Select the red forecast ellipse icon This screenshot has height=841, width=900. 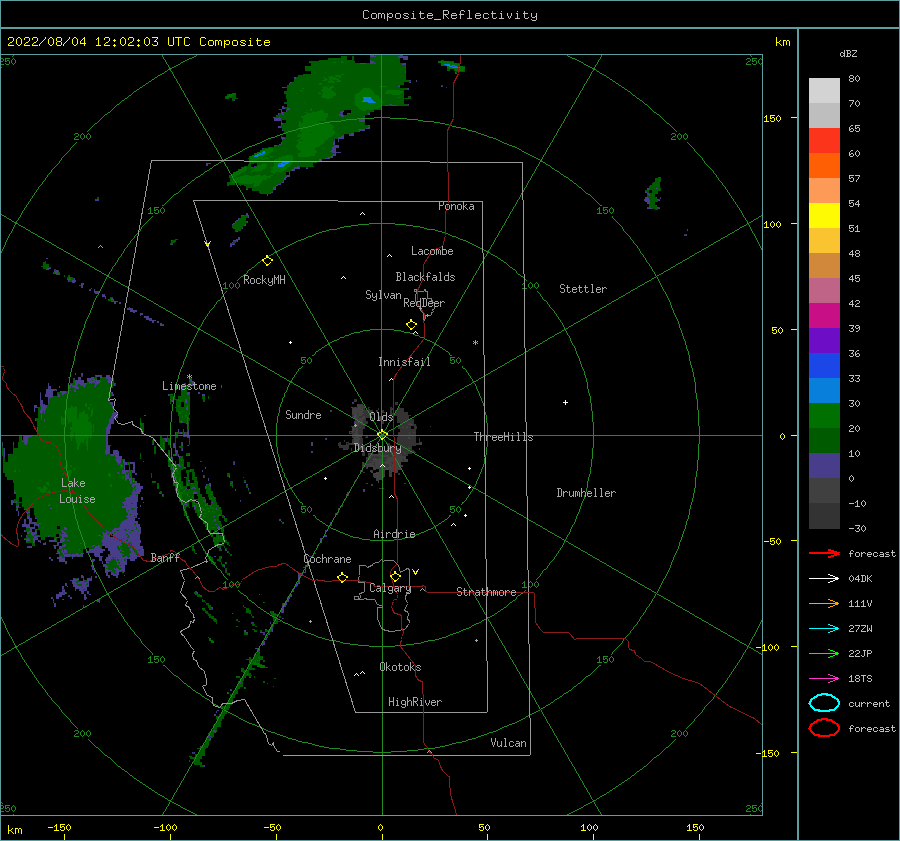click(x=824, y=728)
